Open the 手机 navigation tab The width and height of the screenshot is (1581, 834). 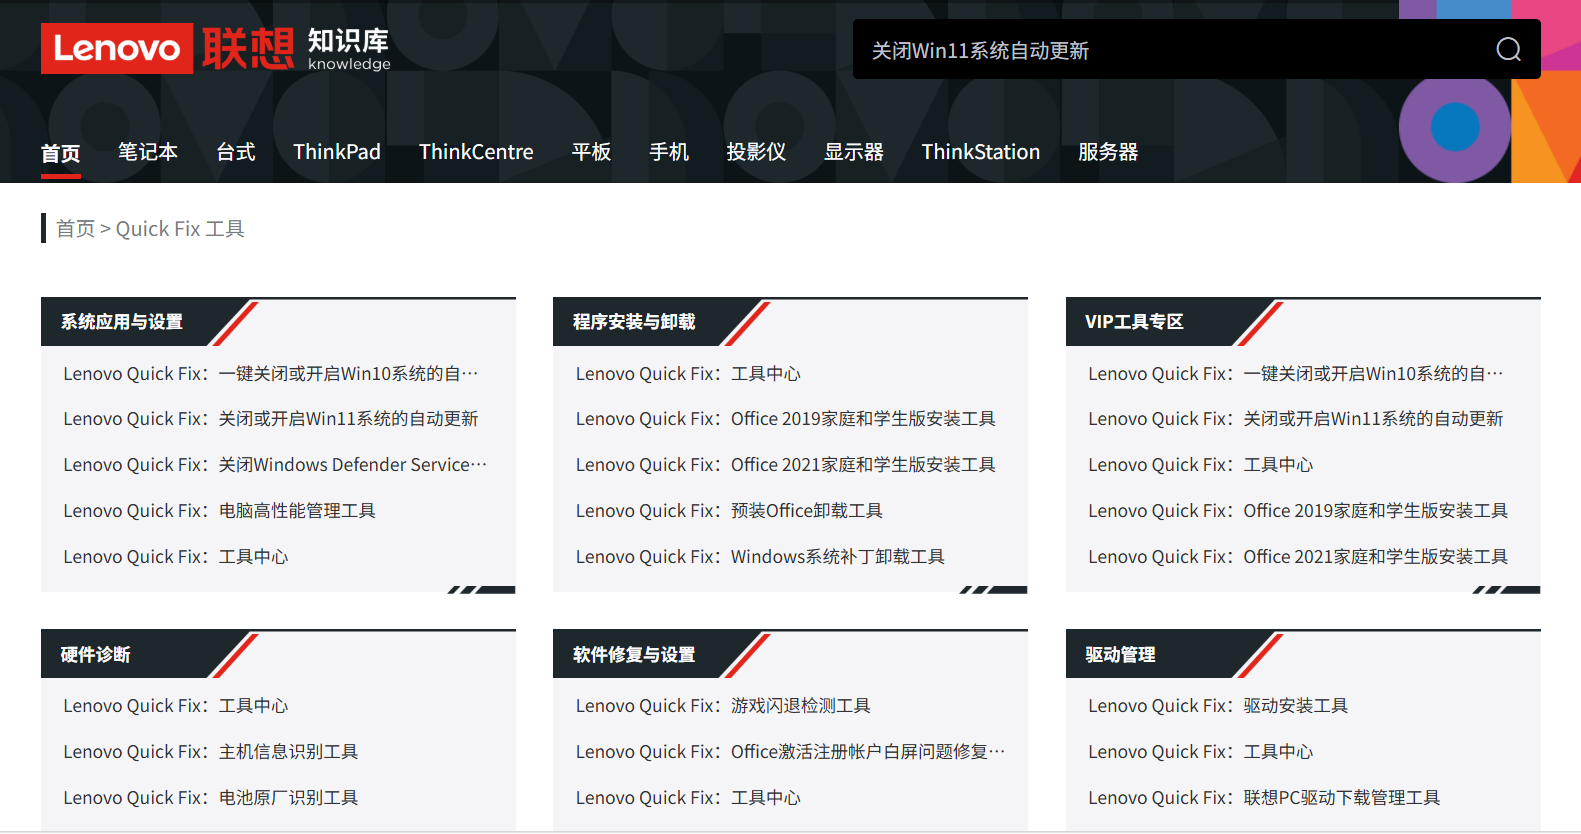669,152
